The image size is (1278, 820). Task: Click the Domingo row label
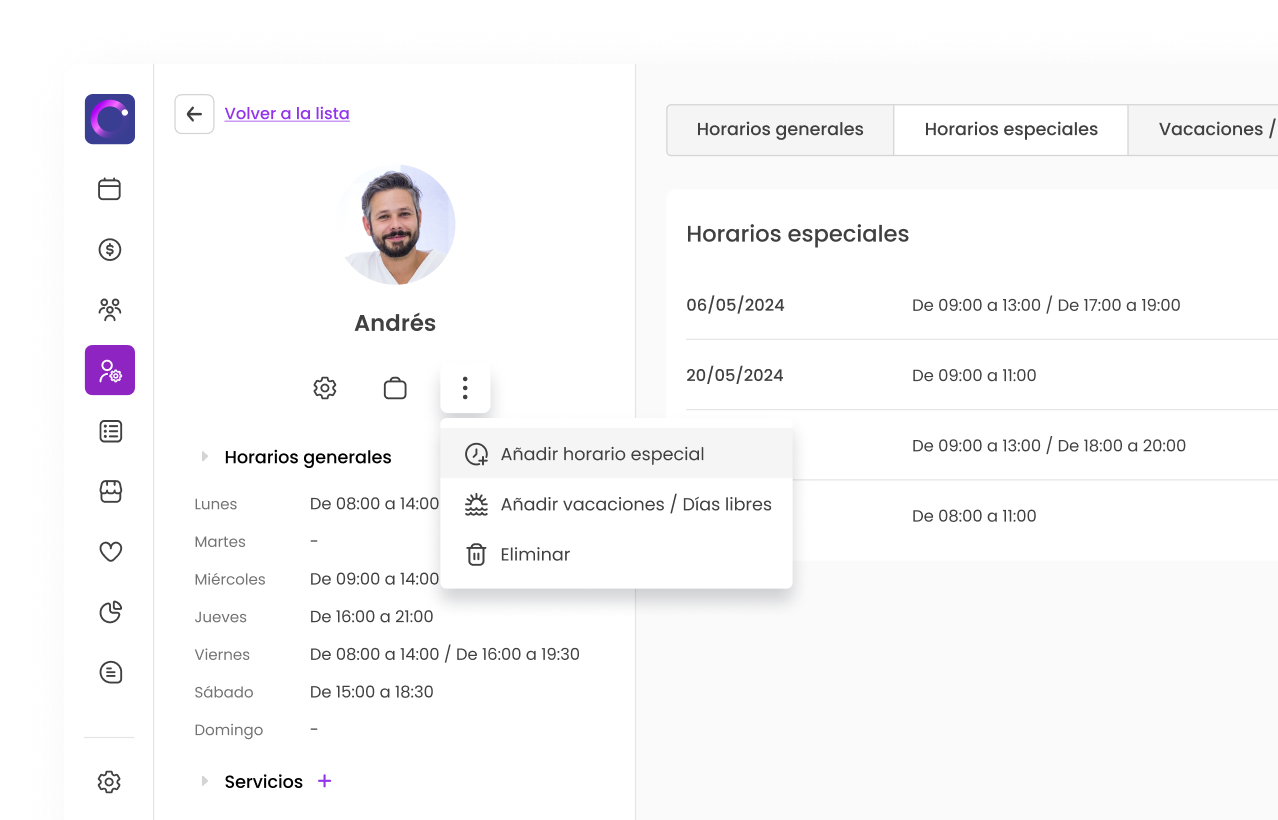tap(229, 730)
